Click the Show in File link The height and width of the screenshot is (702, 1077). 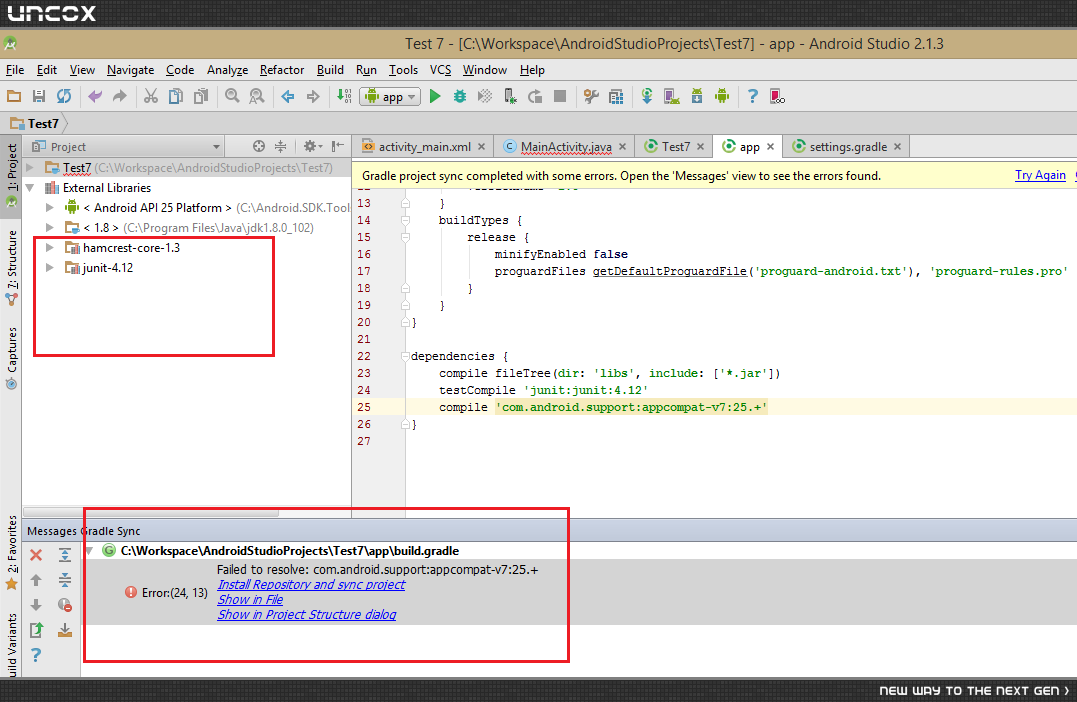250,600
